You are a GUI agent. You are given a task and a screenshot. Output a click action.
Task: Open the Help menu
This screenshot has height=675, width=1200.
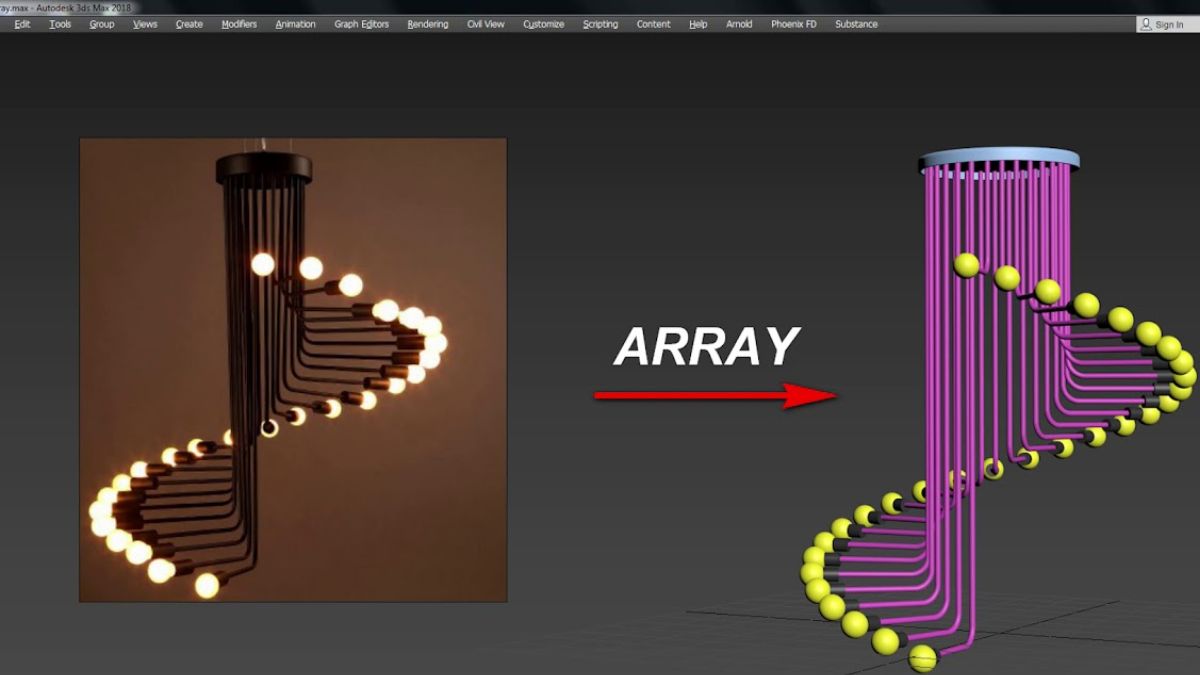[698, 24]
